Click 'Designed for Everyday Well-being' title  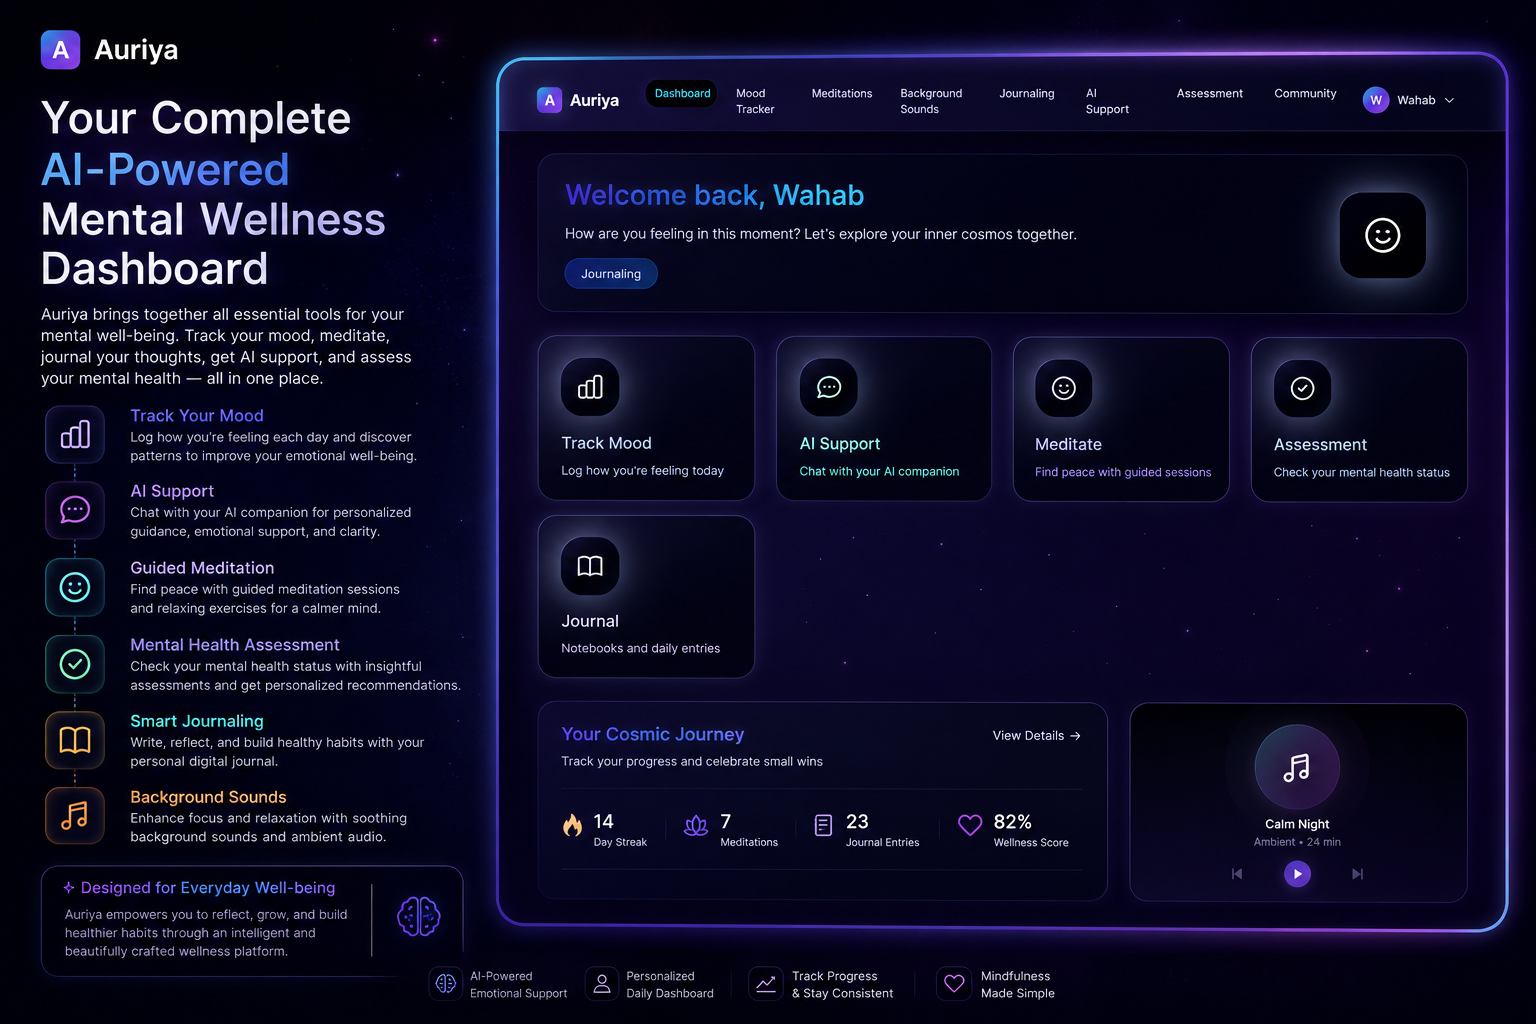tap(208, 888)
